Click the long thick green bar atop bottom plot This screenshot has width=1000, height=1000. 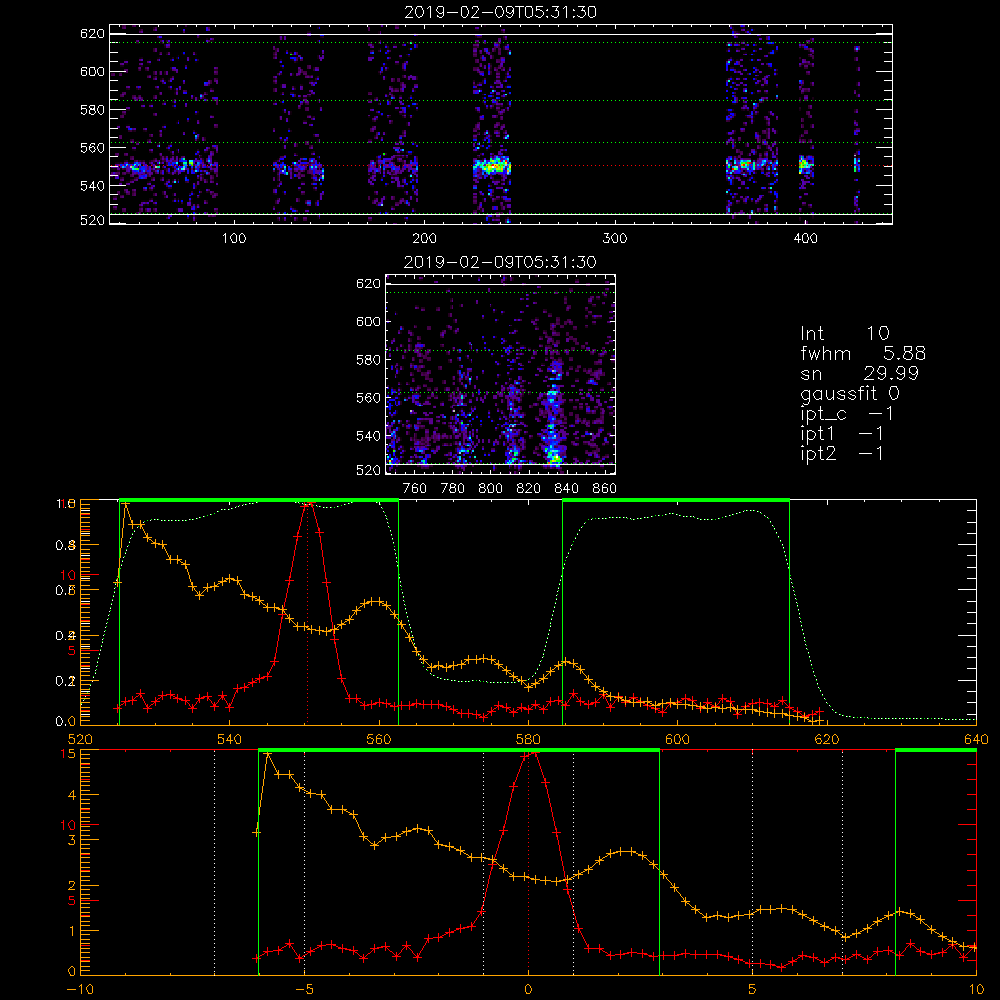point(459,751)
